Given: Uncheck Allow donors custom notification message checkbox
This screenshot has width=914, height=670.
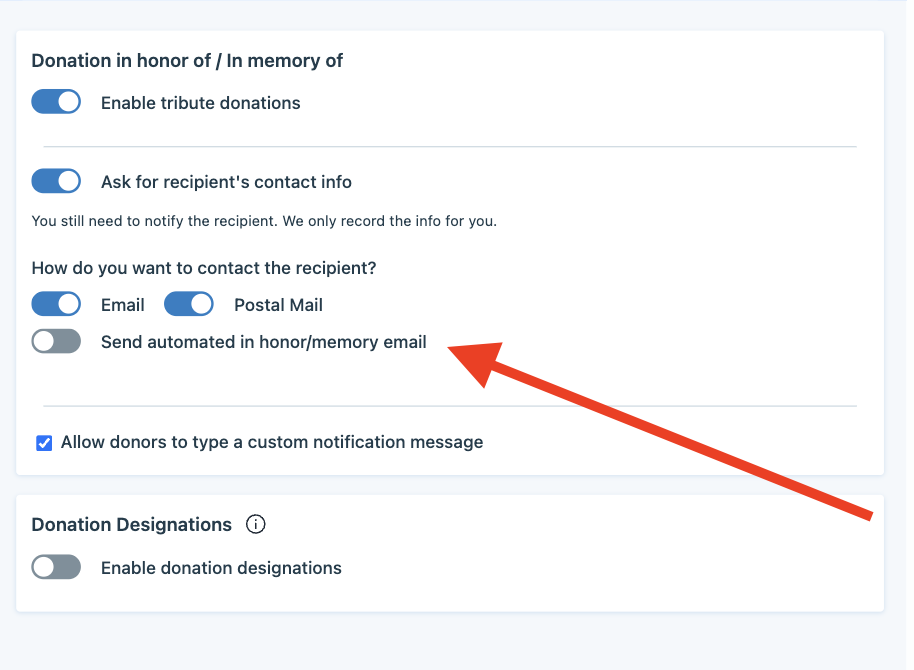Looking at the screenshot, I should (44, 443).
